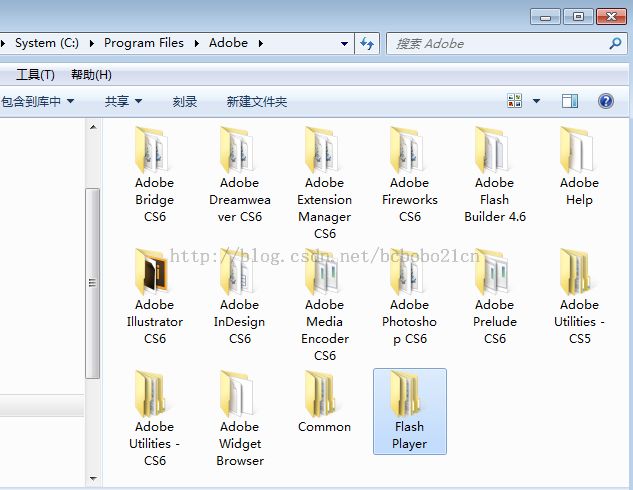Click the 刻录 button
The height and width of the screenshot is (490, 633).
click(x=184, y=101)
